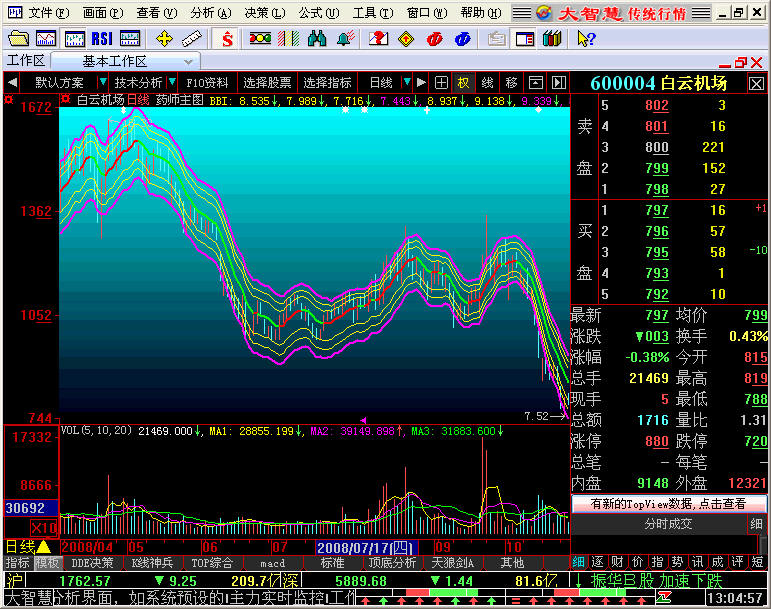Open the 文件(F) menu
The image size is (771, 609).
click(49, 13)
